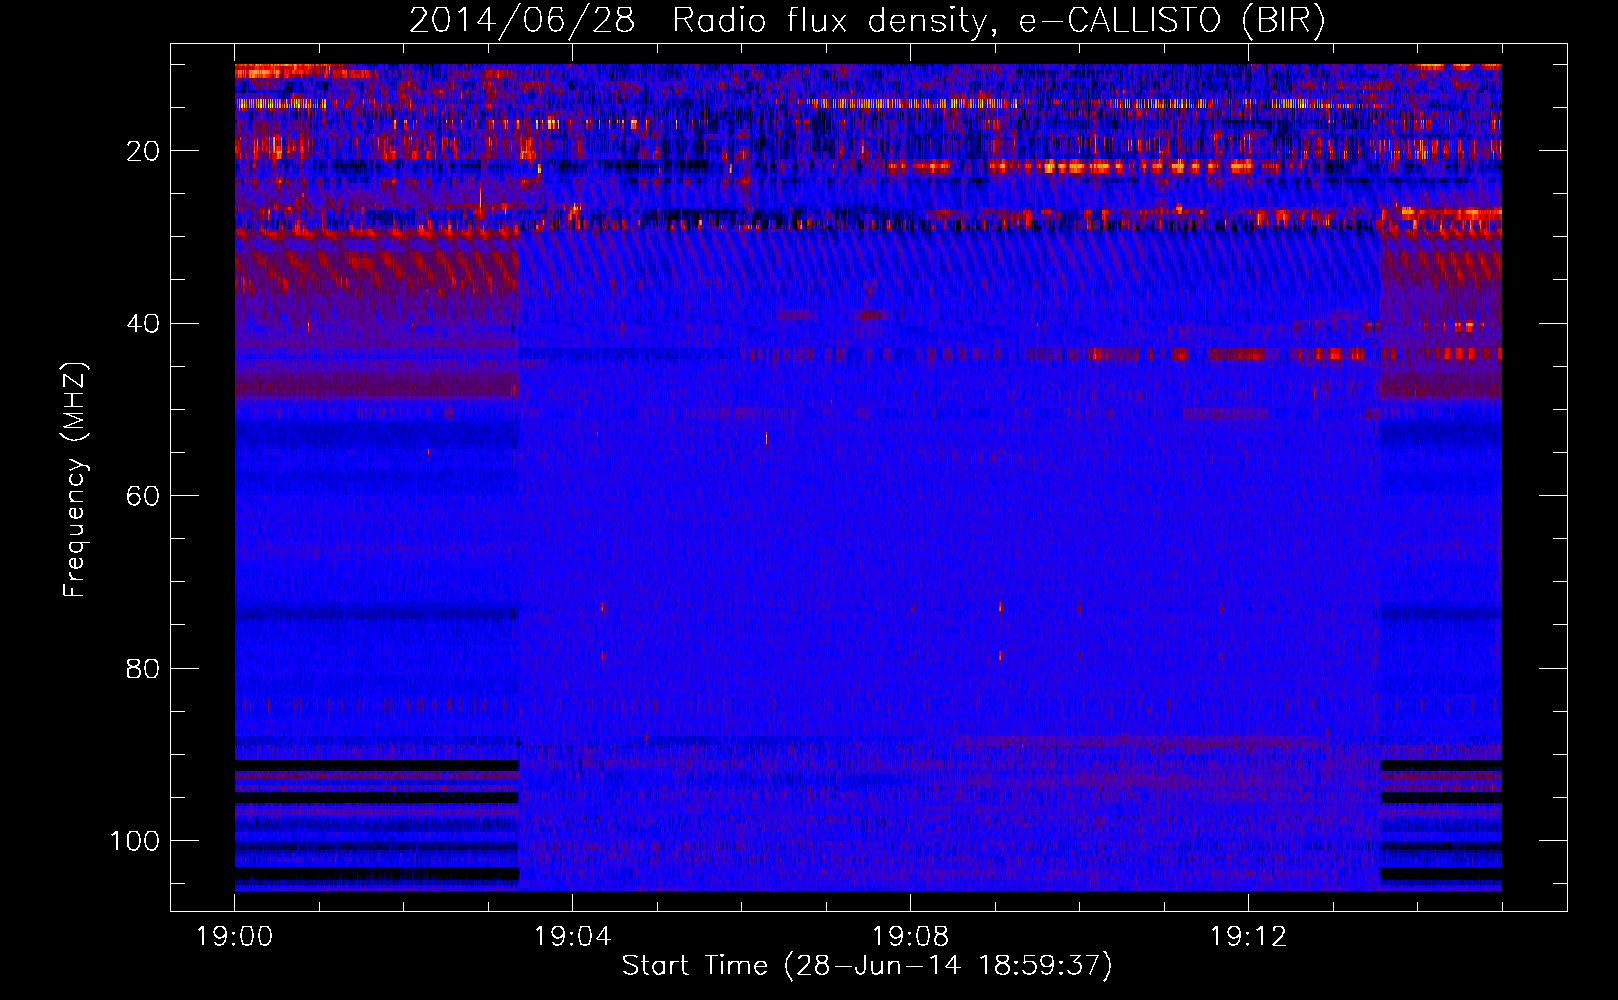Click the 100 MHz frequency tick label
The image size is (1618, 1000).
tap(135, 841)
